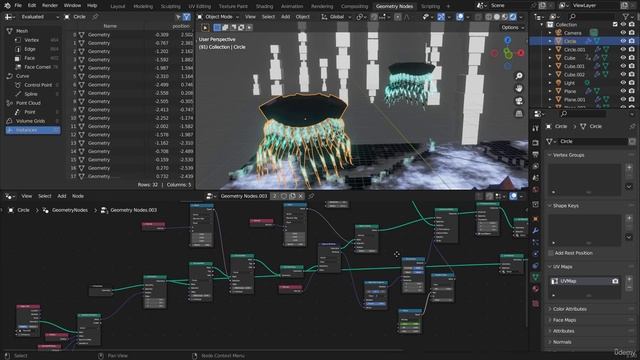640x360 pixels.
Task: Select rendered viewport shading mode
Action: coord(513,17)
